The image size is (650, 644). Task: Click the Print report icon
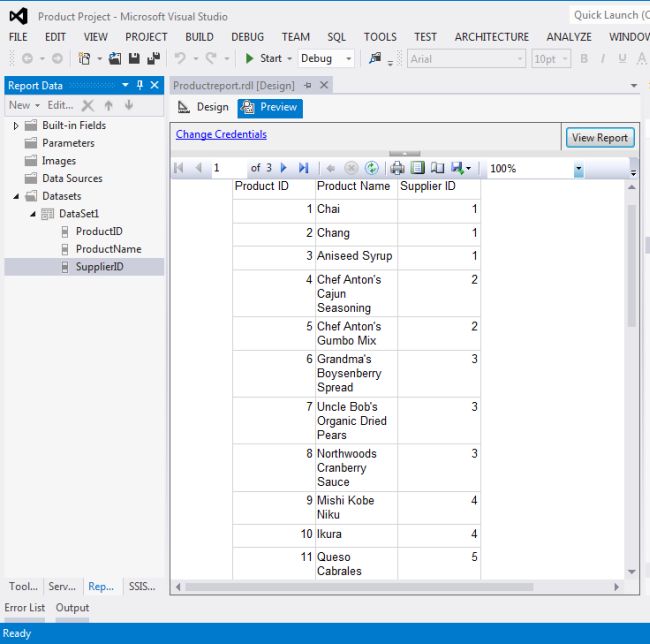pos(397,168)
